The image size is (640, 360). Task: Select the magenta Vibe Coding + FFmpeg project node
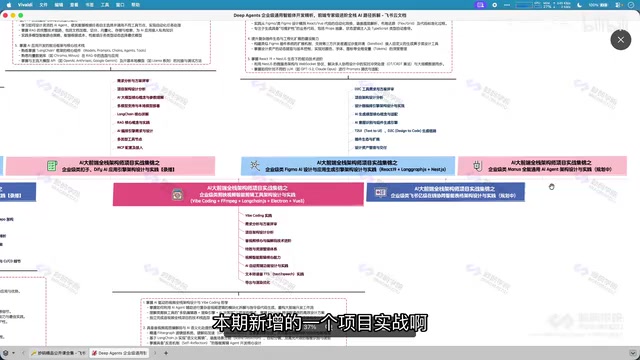[x=238, y=194]
